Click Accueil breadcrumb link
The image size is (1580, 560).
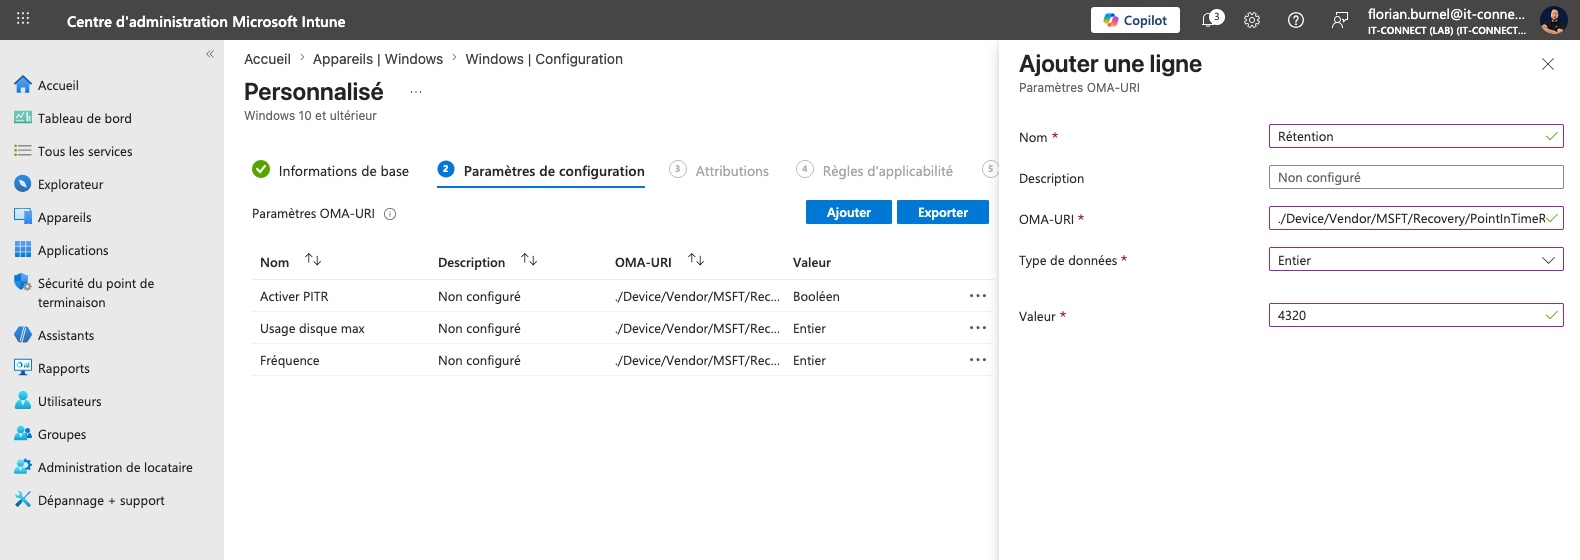tap(267, 59)
